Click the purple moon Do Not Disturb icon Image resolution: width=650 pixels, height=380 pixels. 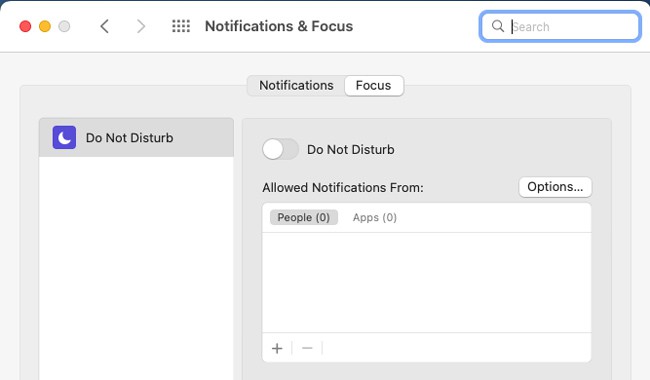tap(64, 137)
